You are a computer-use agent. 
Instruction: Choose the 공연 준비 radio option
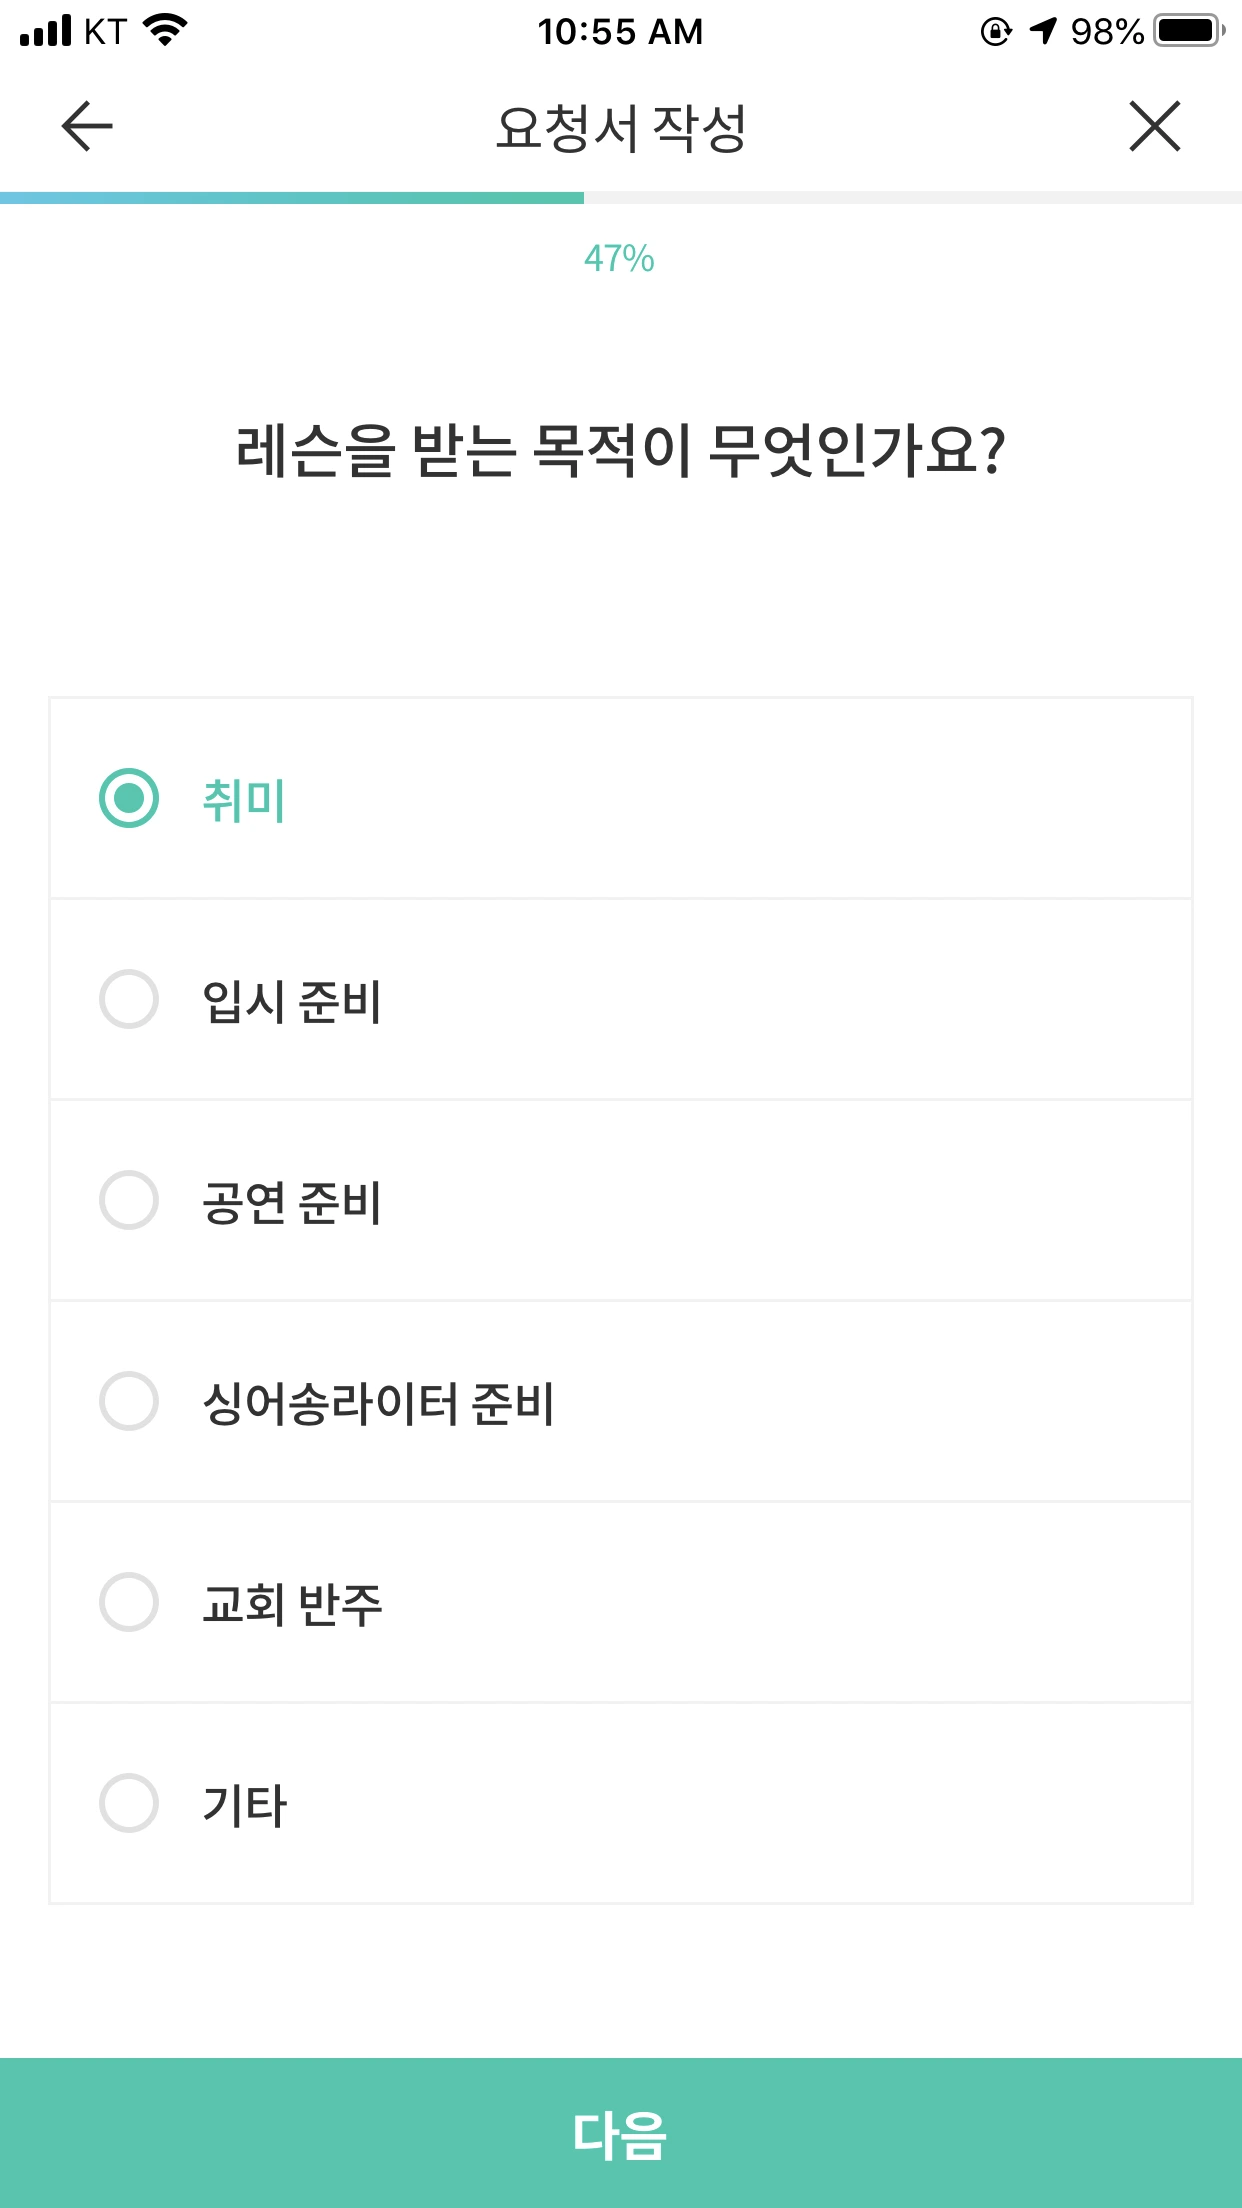[129, 1200]
